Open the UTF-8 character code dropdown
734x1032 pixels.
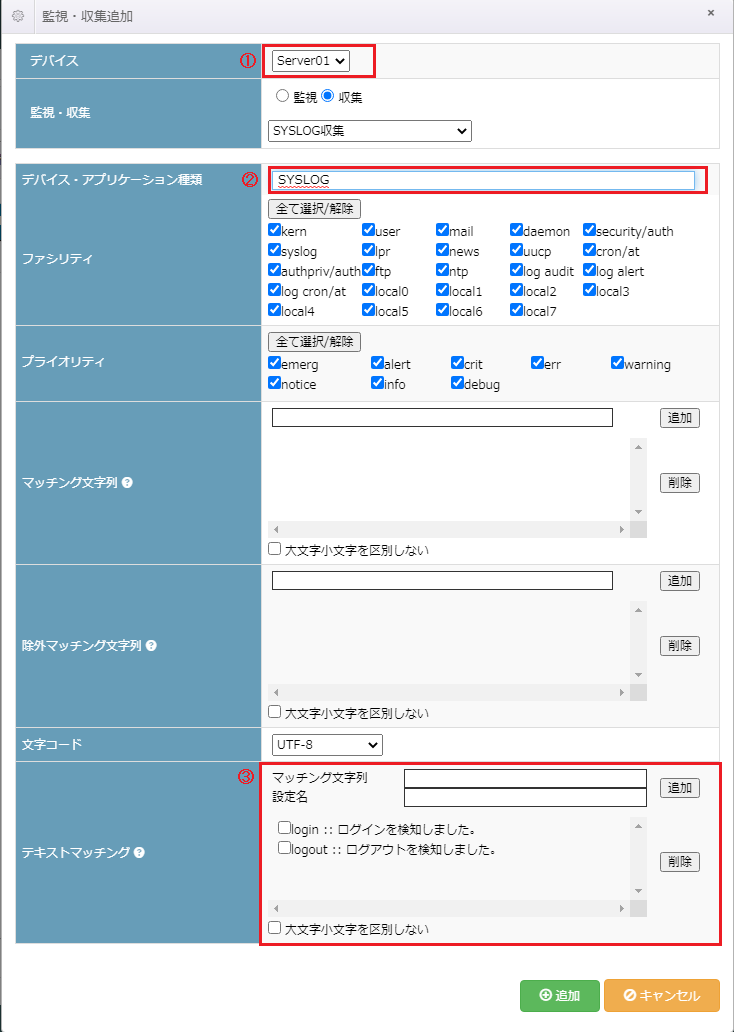pos(327,745)
